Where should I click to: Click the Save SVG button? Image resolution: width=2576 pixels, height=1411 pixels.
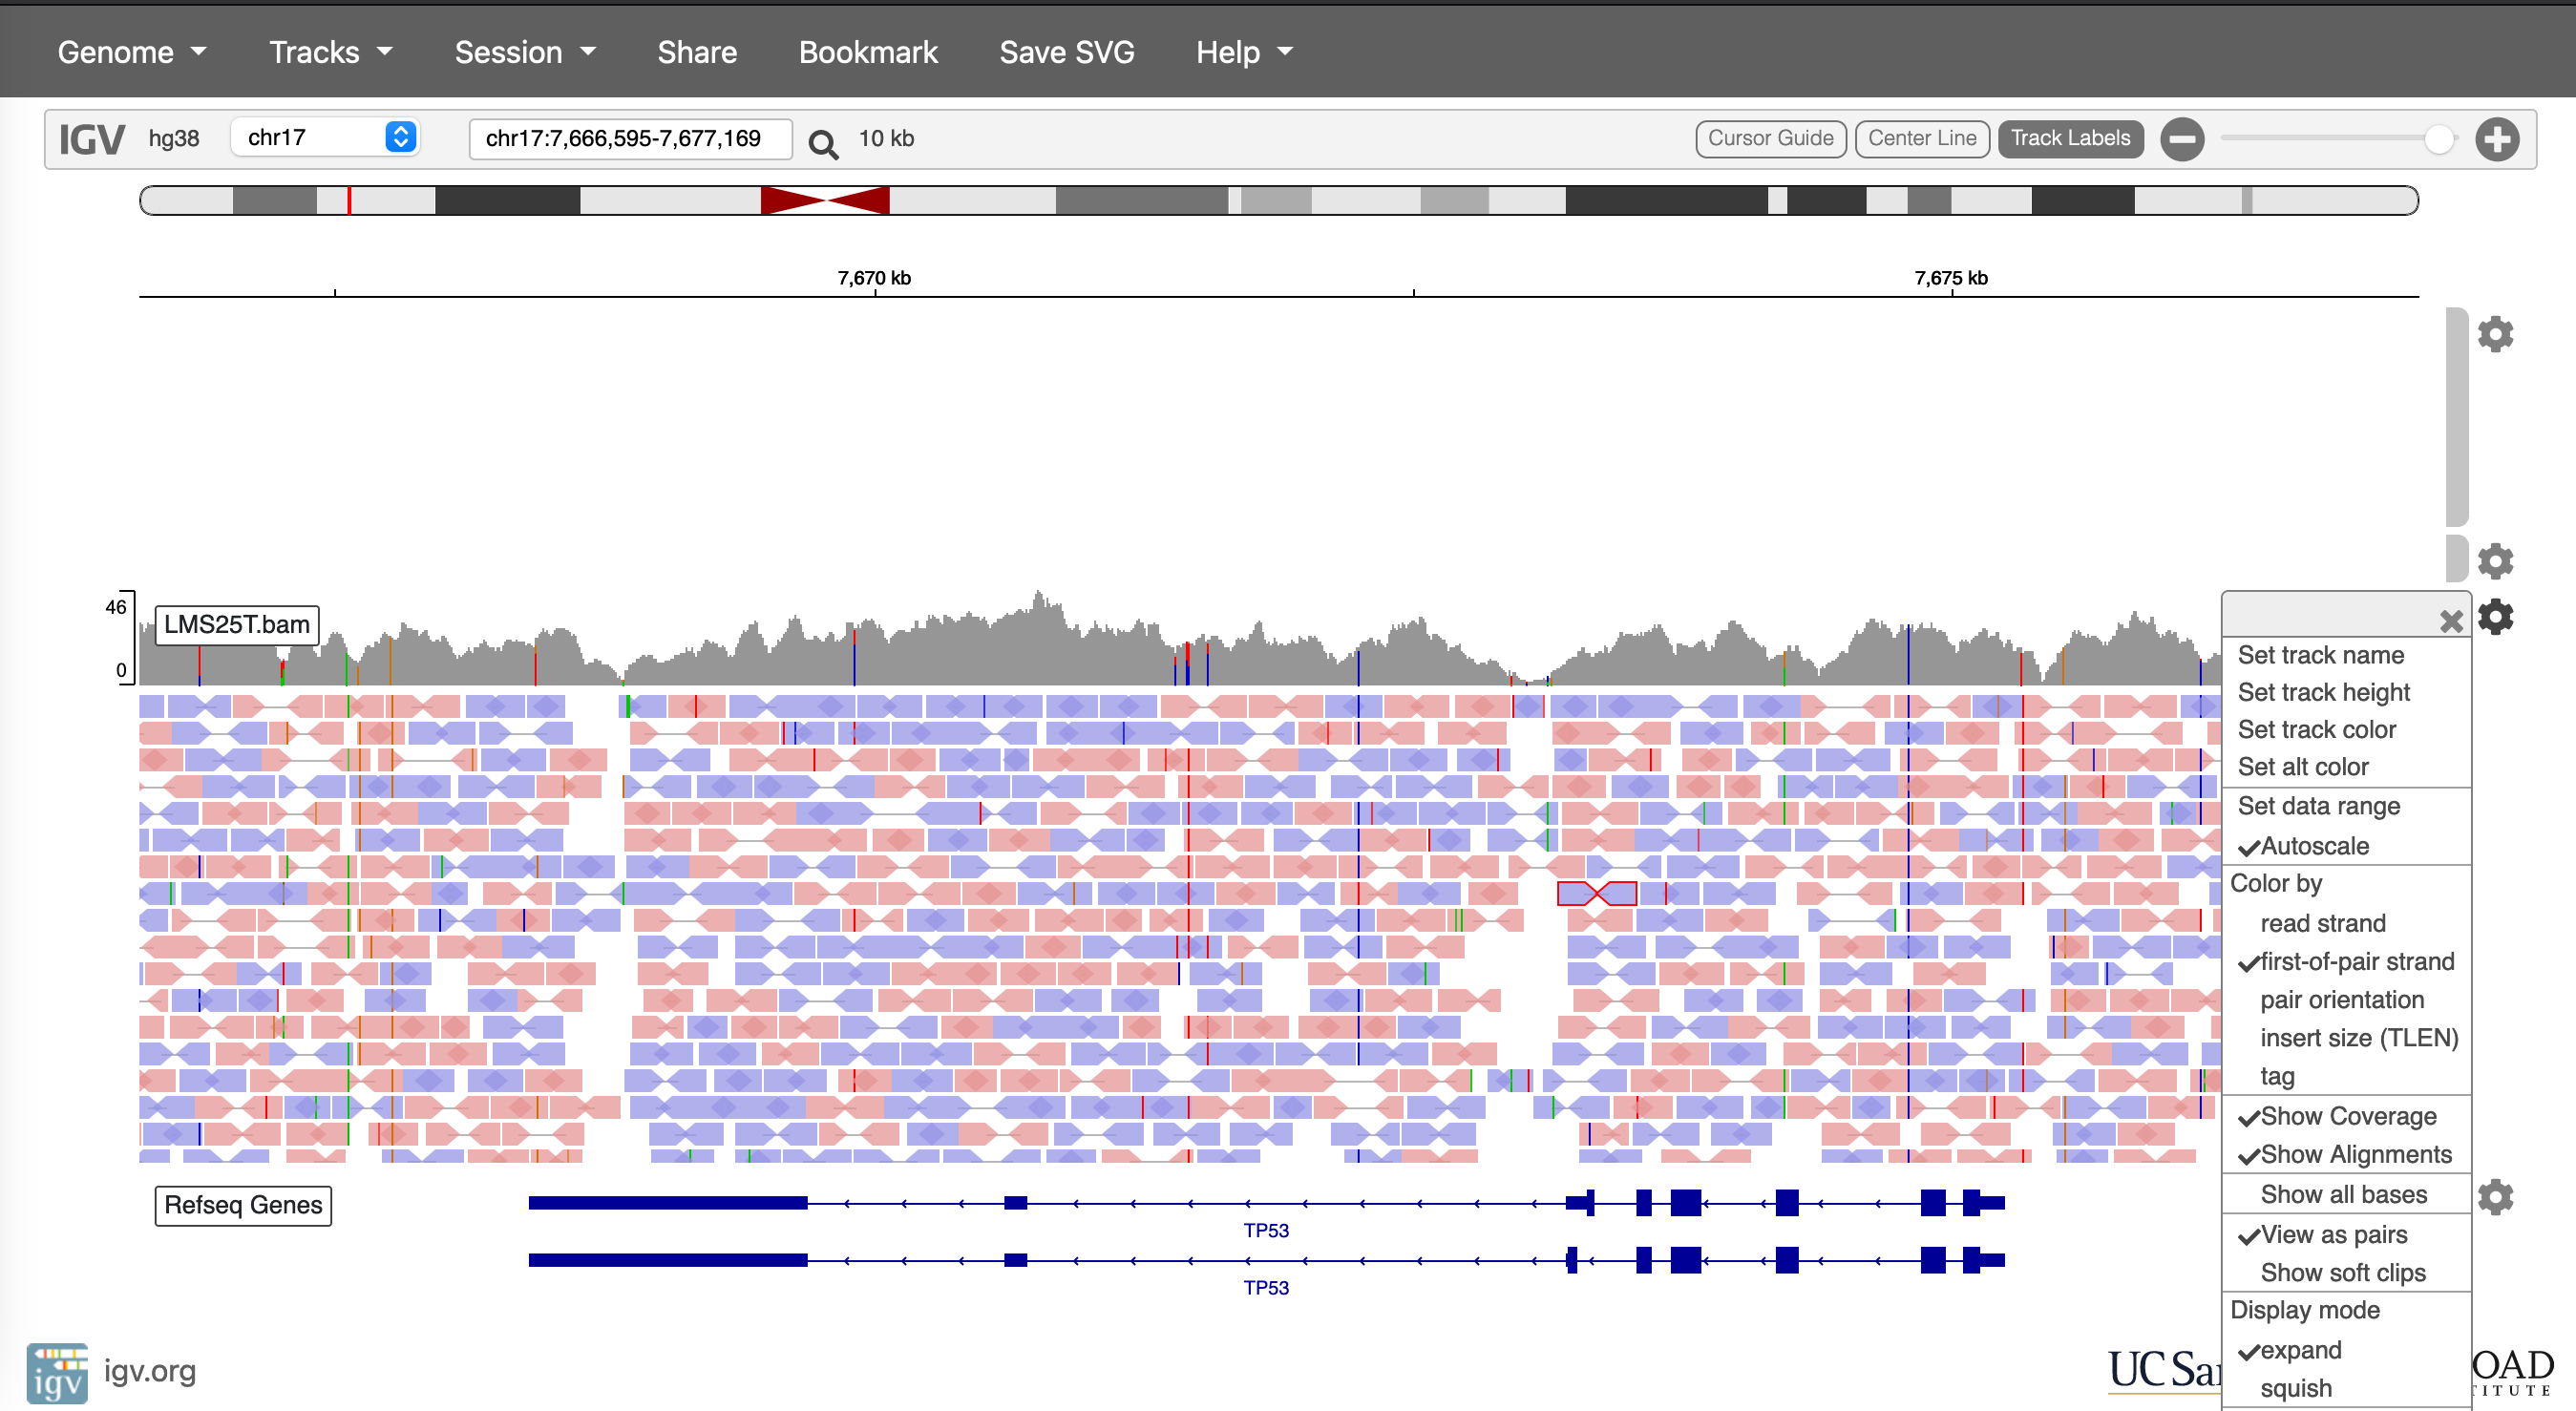1066,52
